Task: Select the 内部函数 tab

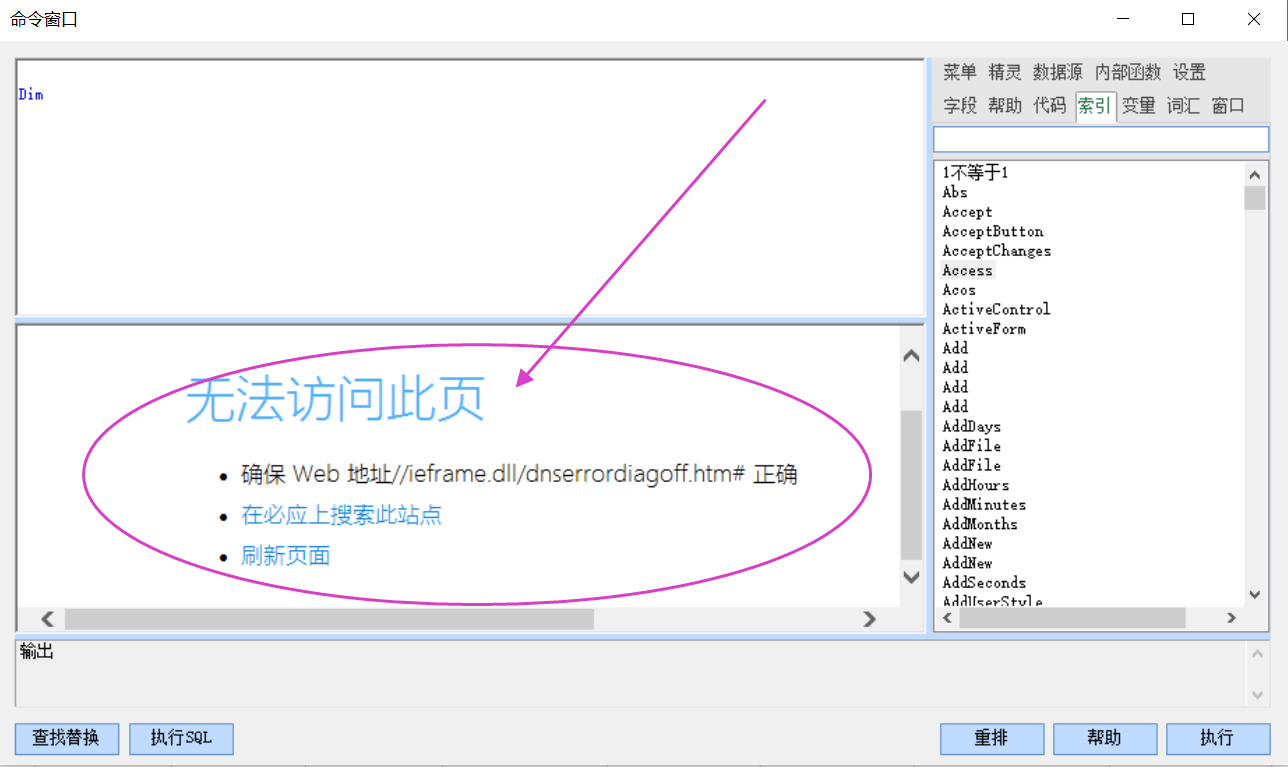Action: click(x=1128, y=72)
